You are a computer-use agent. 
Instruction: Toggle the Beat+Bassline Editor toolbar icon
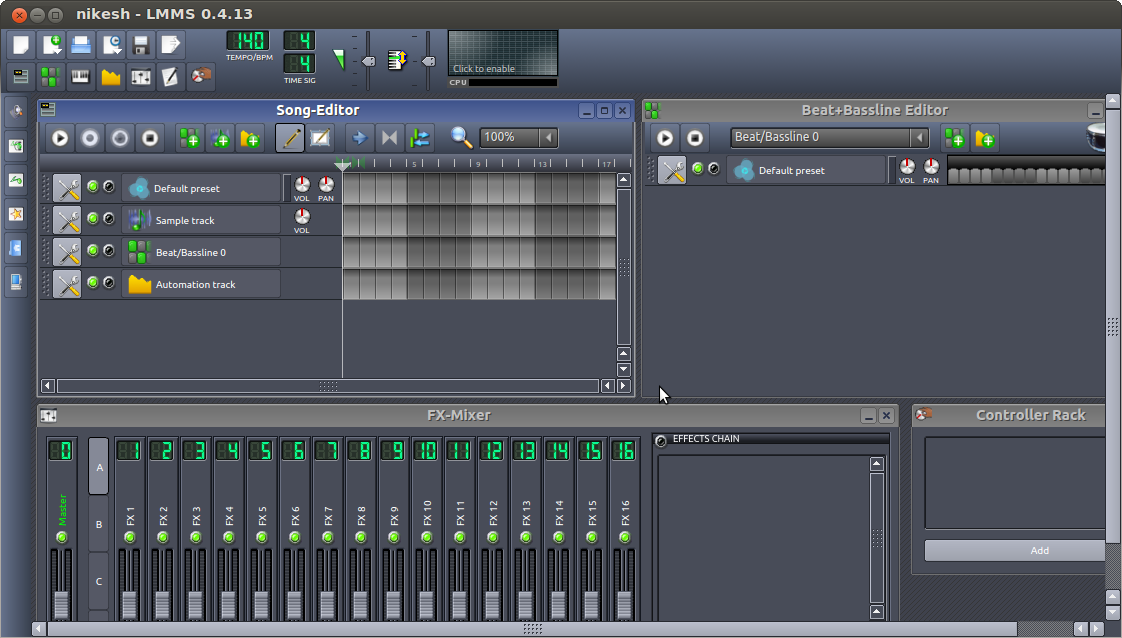click(50, 76)
